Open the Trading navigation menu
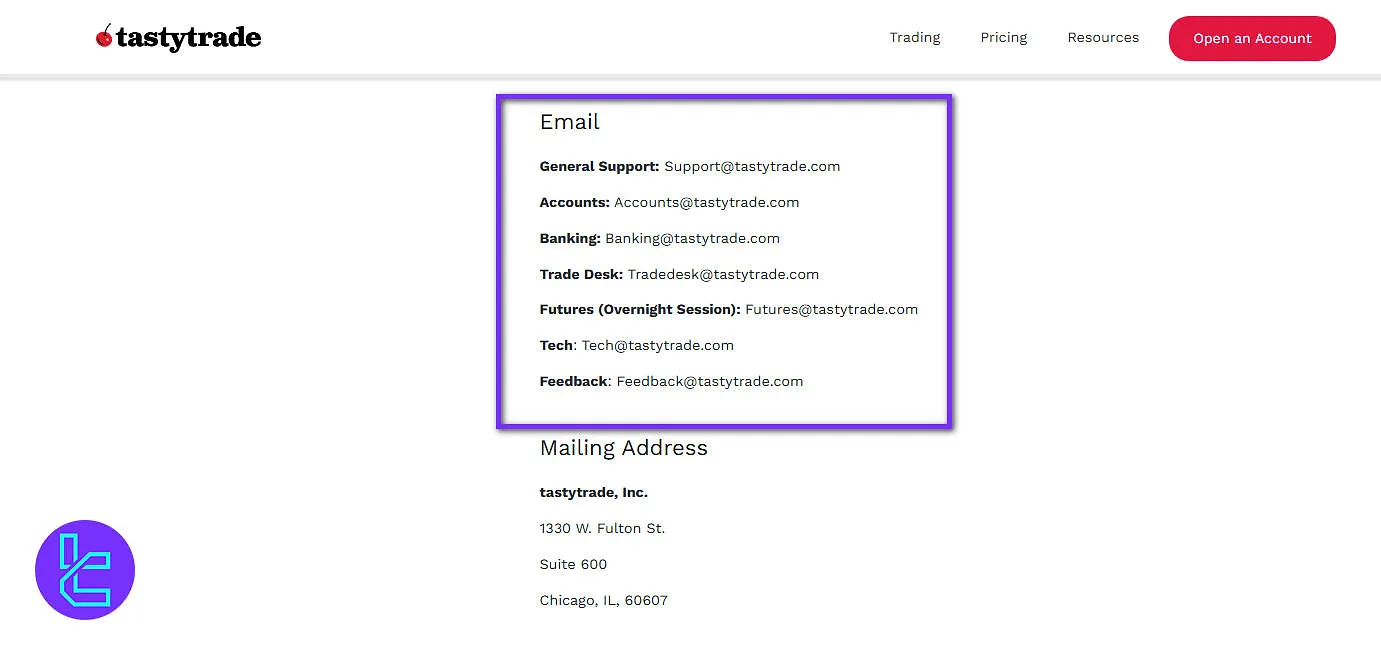The image size is (1381, 655). tap(914, 38)
